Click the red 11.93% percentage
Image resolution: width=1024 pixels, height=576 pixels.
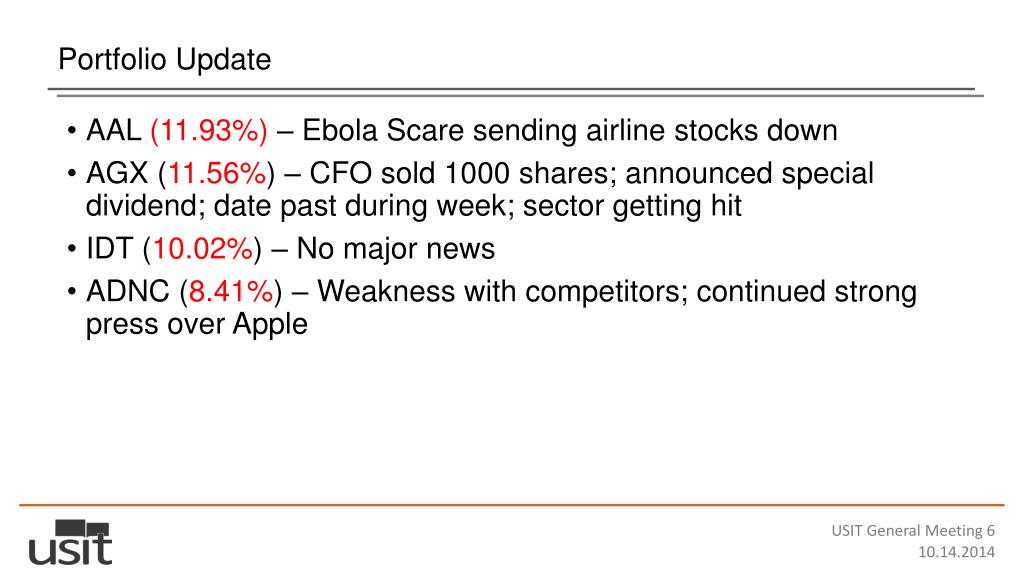tap(209, 131)
